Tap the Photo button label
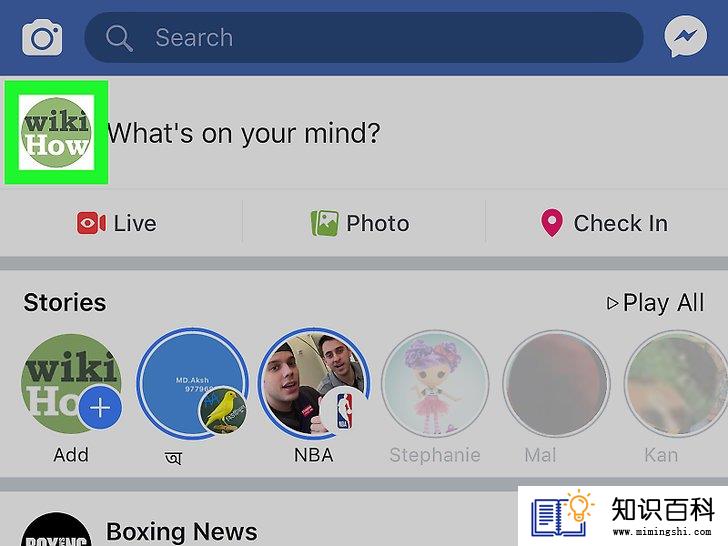This screenshot has height=546, width=728. [x=378, y=223]
